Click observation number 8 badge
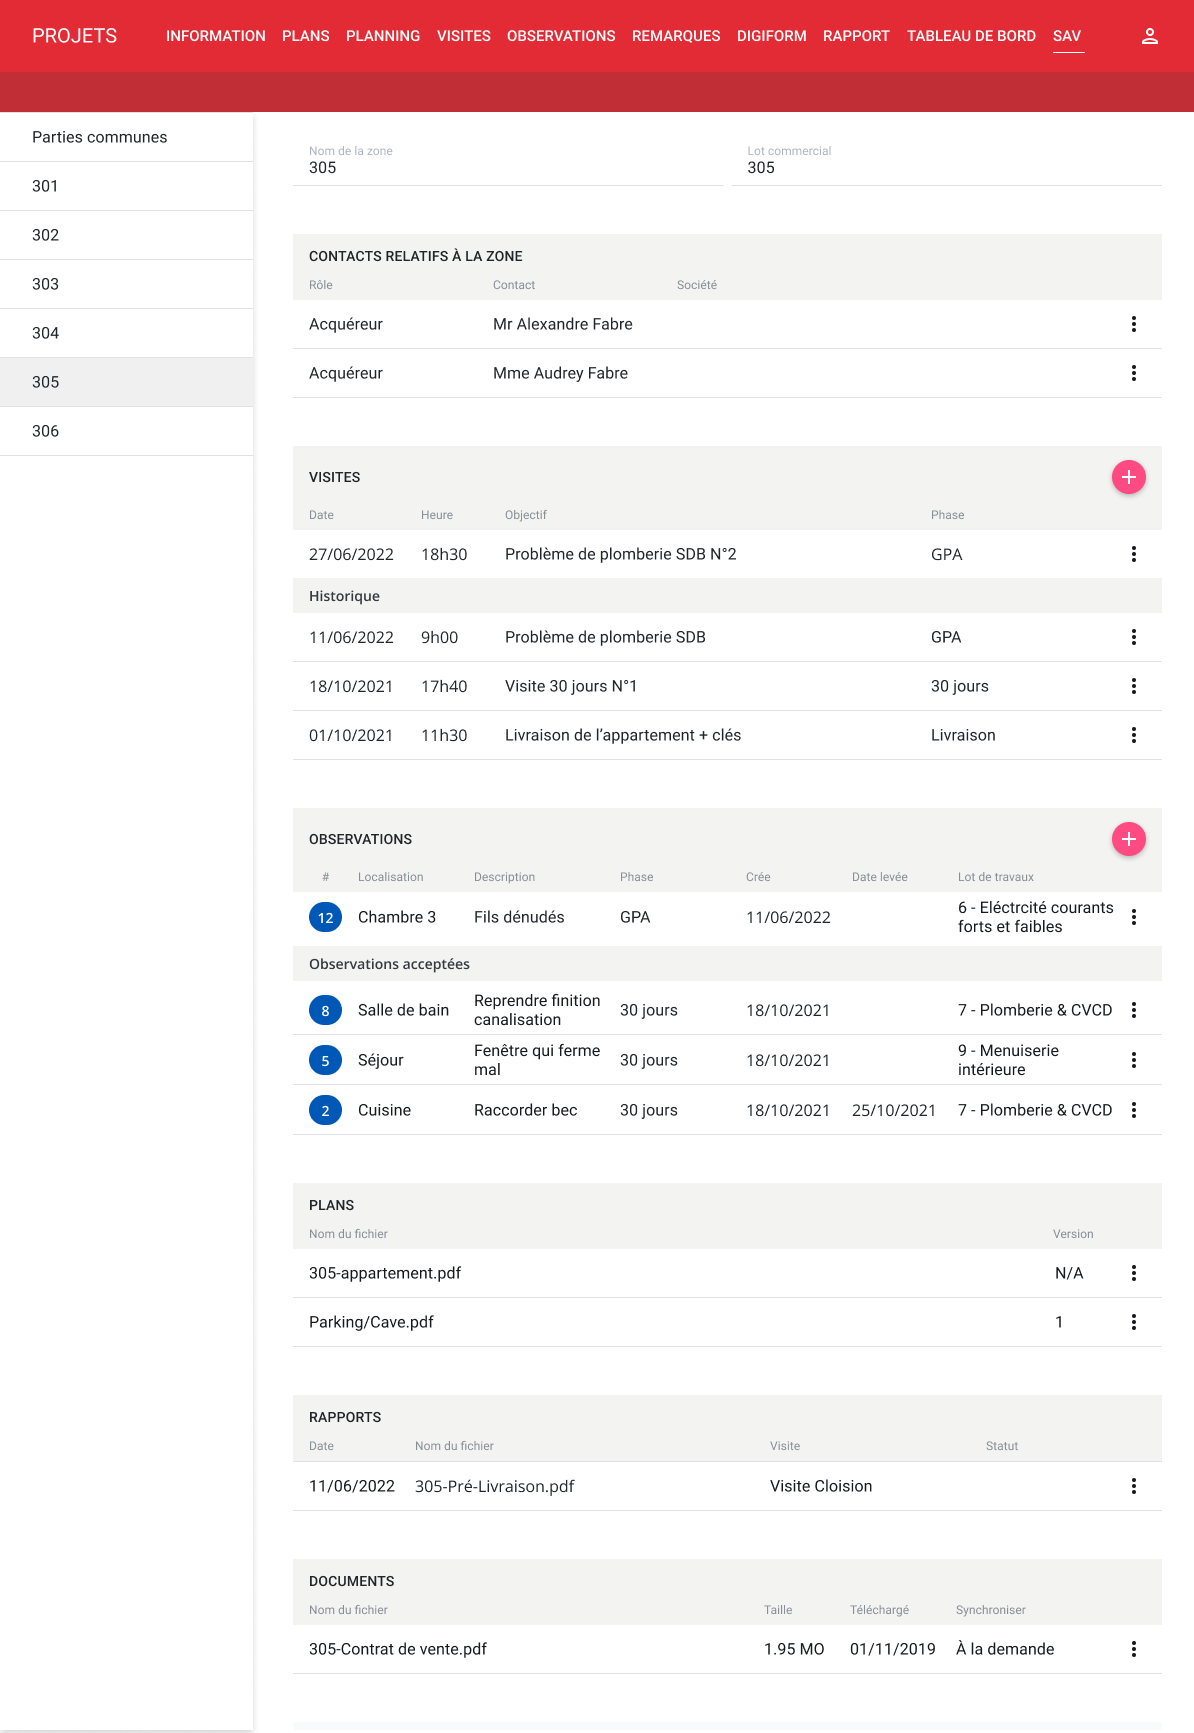This screenshot has width=1194, height=1733. 325,1010
